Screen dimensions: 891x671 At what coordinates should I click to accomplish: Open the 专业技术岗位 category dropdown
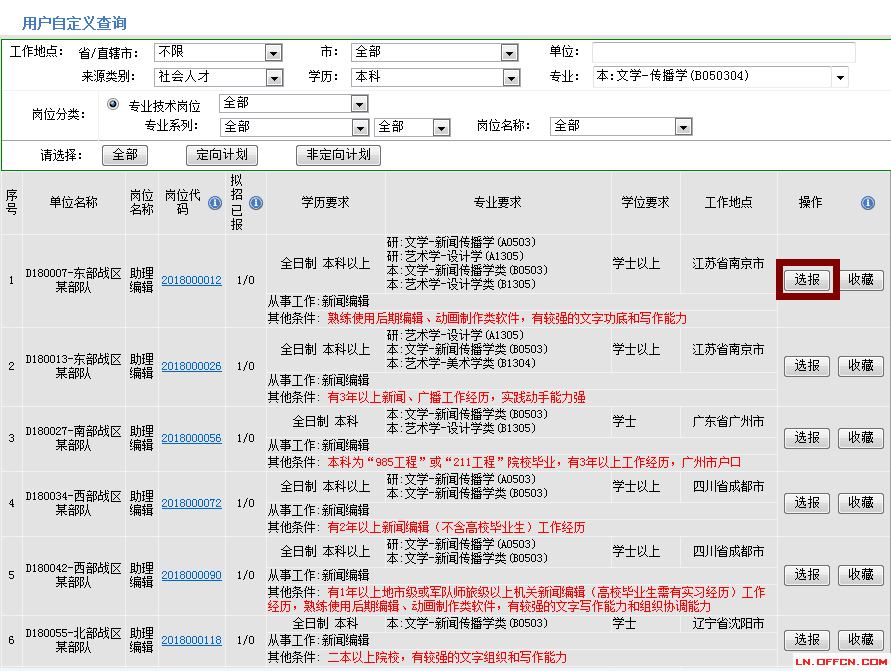point(294,103)
